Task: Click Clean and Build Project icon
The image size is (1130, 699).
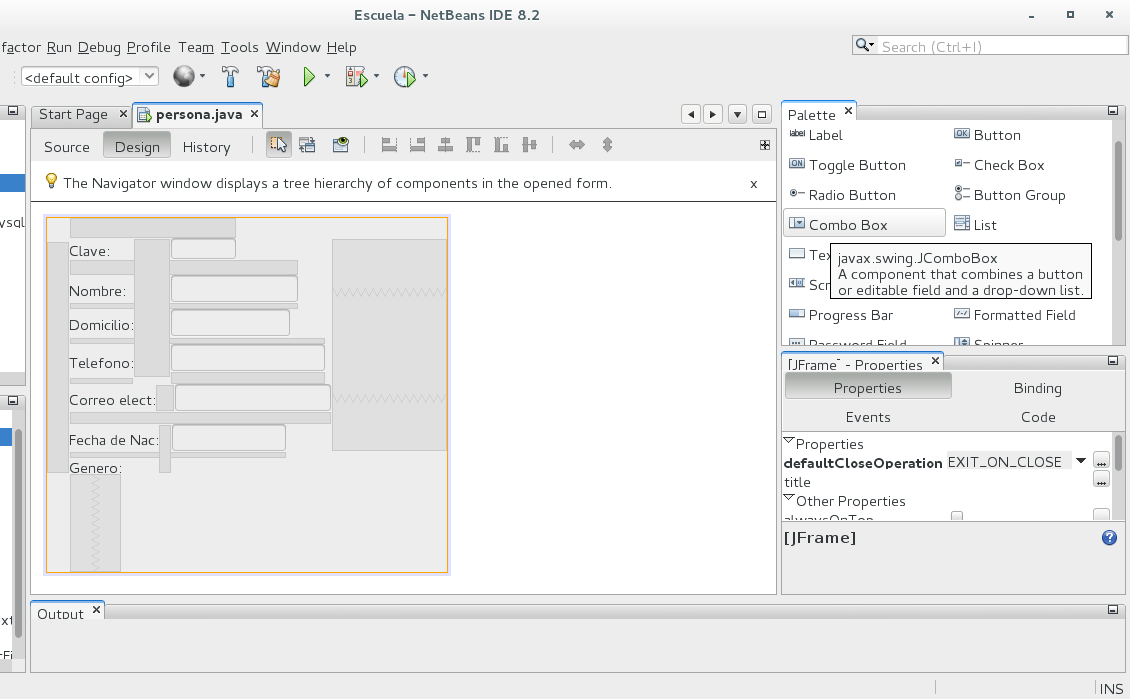Action: pos(267,77)
